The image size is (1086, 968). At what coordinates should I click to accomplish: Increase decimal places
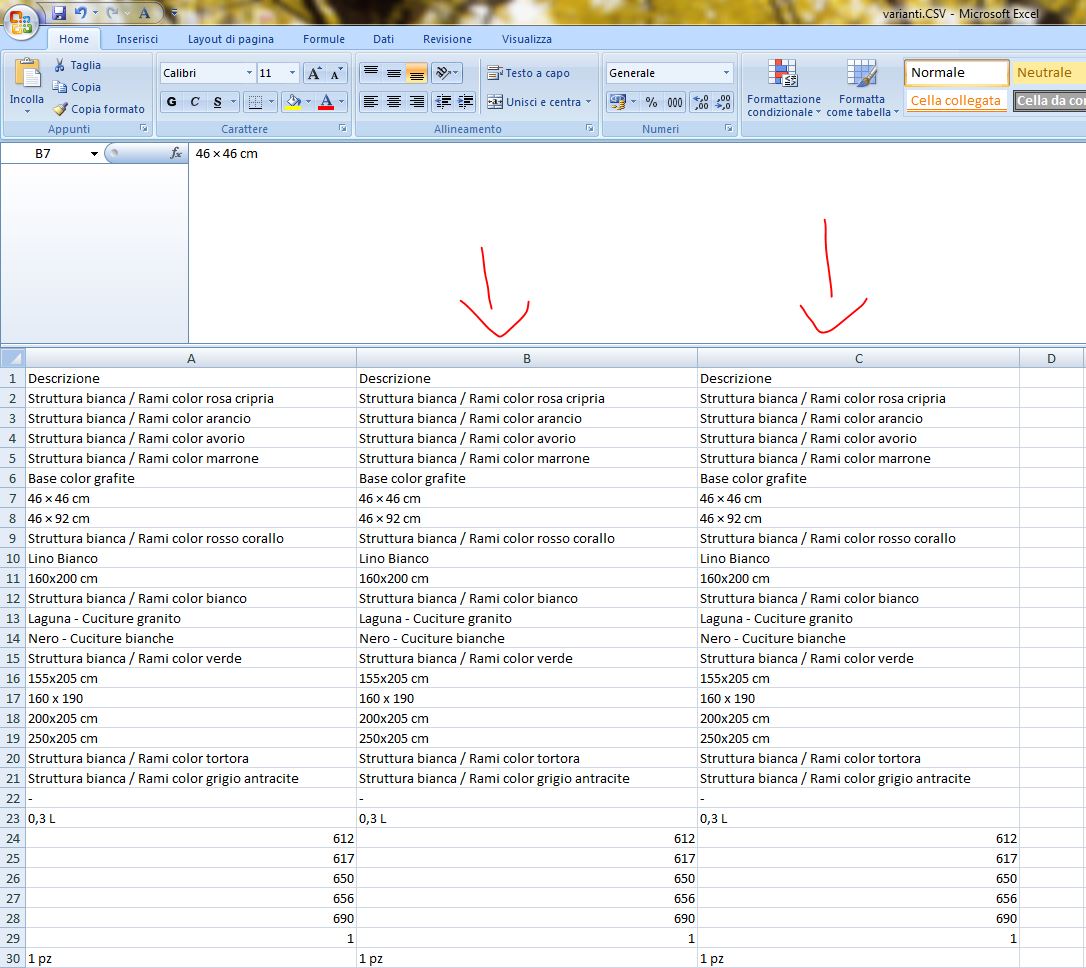click(x=701, y=102)
